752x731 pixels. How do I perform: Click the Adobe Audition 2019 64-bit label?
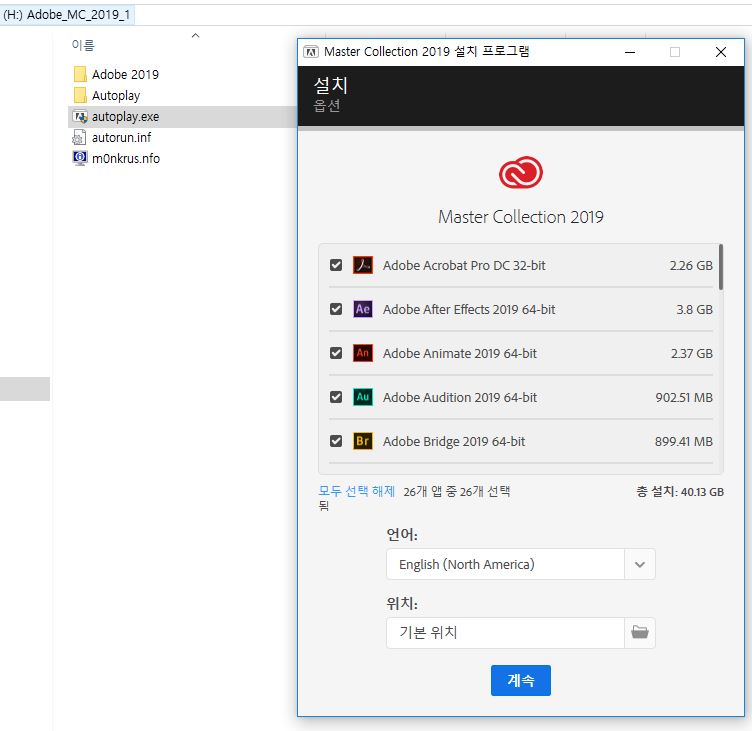460,398
